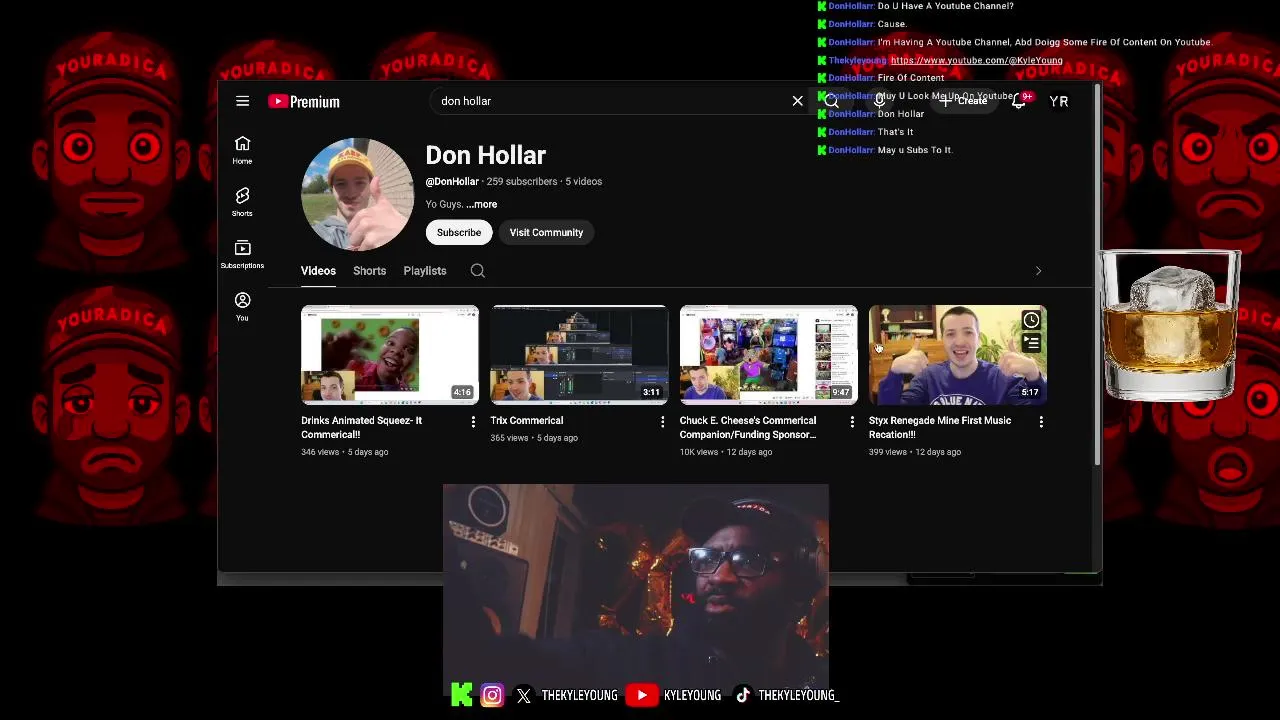Click the X logo in stream footer
Viewport: 1280px width, 720px height.
524,695
